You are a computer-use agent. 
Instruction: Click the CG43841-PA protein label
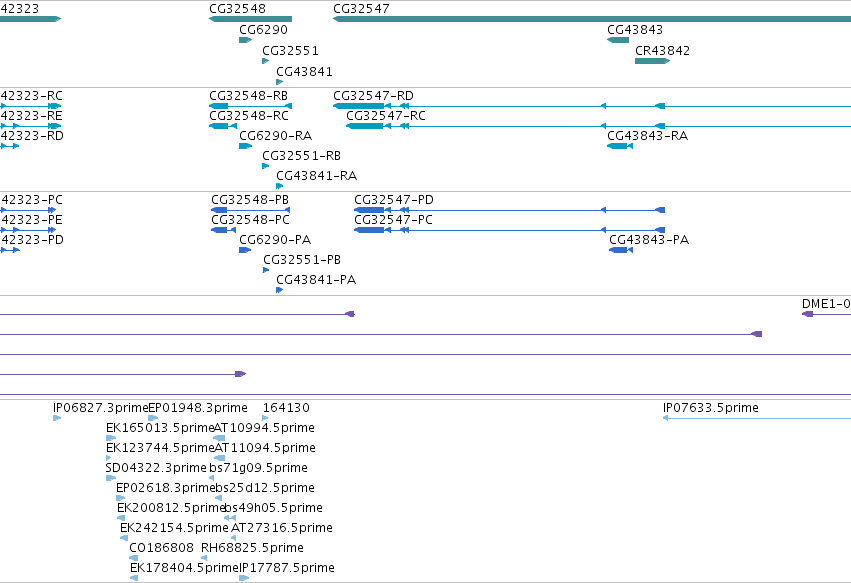[x=316, y=280]
